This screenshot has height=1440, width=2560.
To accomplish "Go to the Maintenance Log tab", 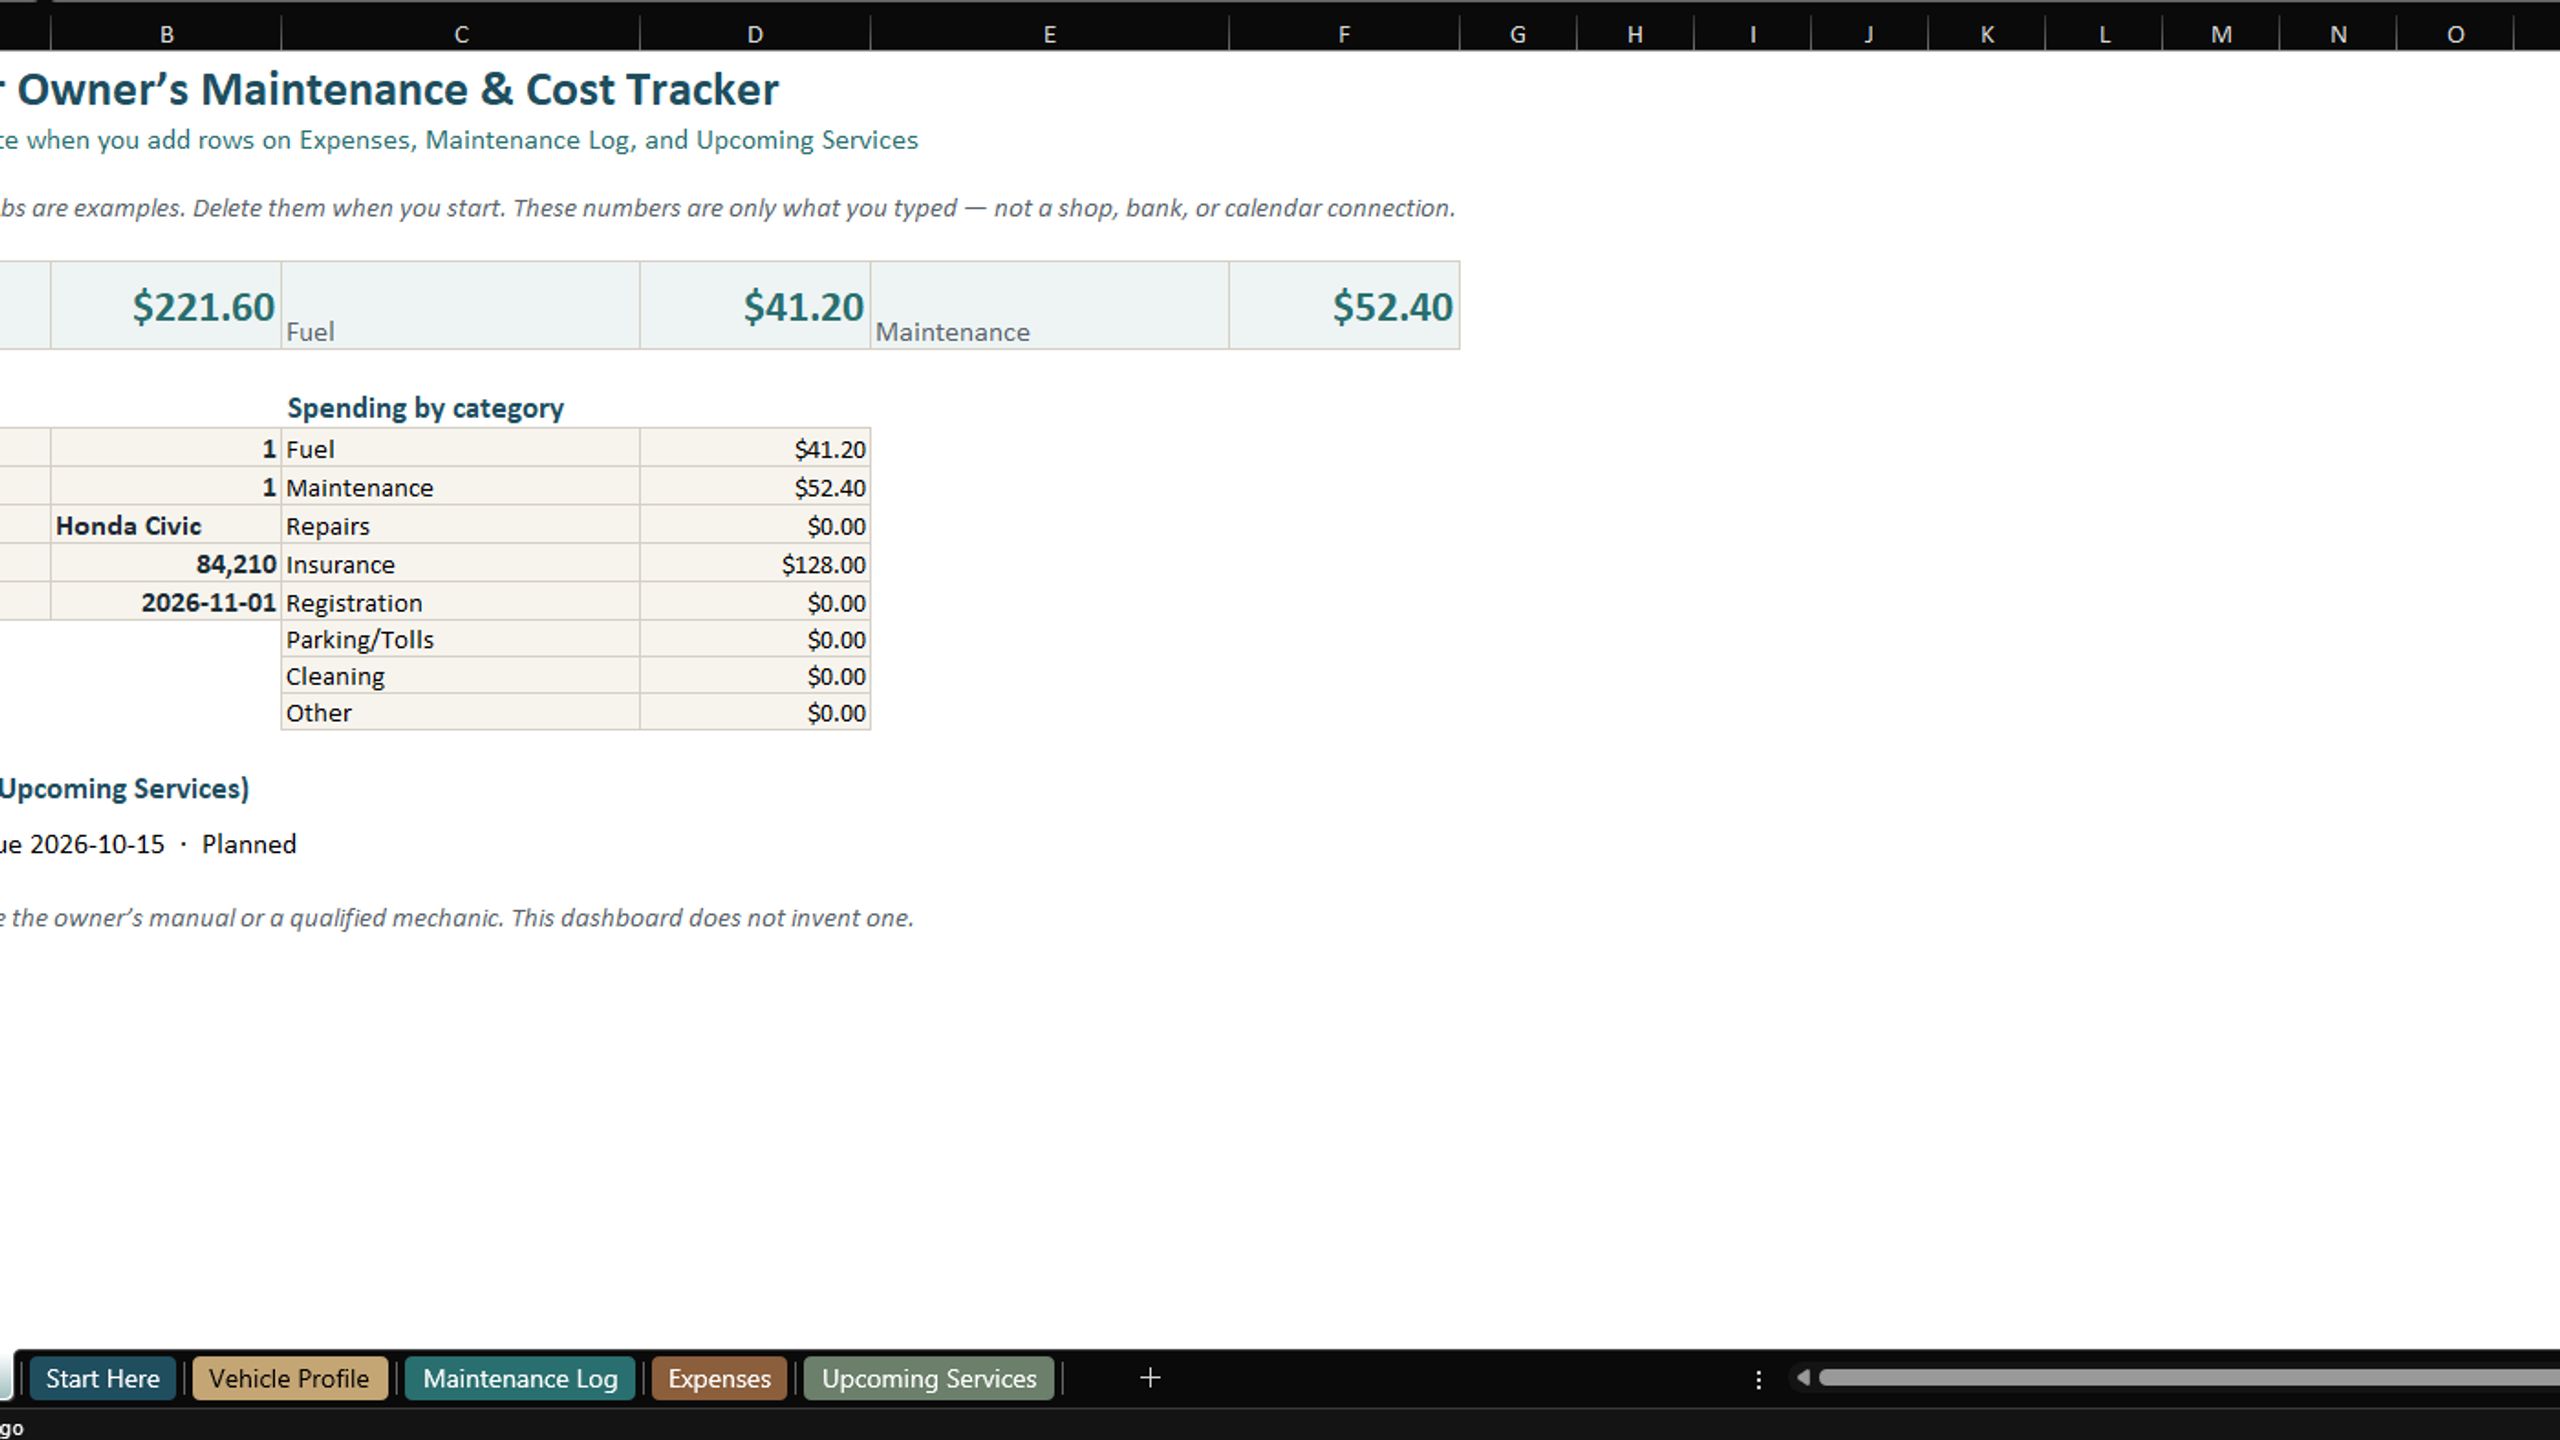I will click(520, 1378).
